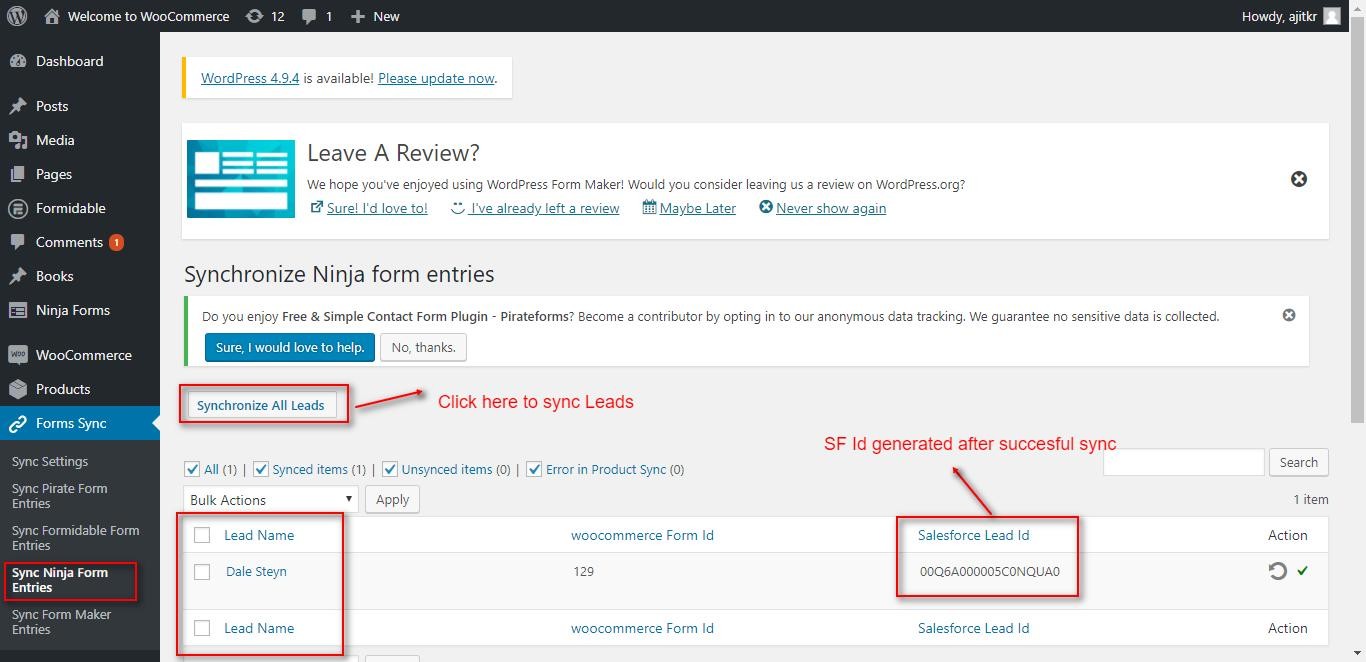Click the Search button

tap(1298, 462)
